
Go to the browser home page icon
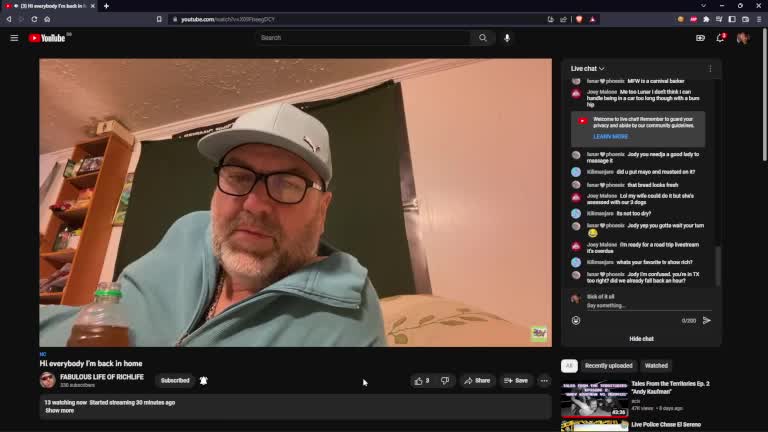48,19
